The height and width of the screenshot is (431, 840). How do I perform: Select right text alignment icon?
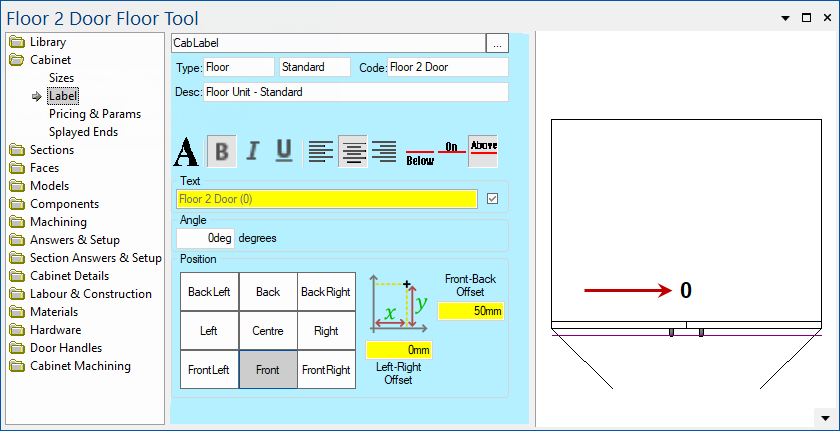click(384, 152)
